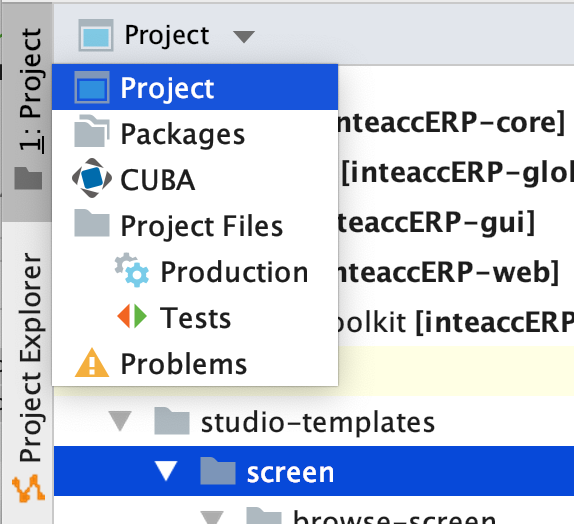Click the orange Project Explorer tab icon
Image resolution: width=574 pixels, height=524 pixels.
click(28, 488)
